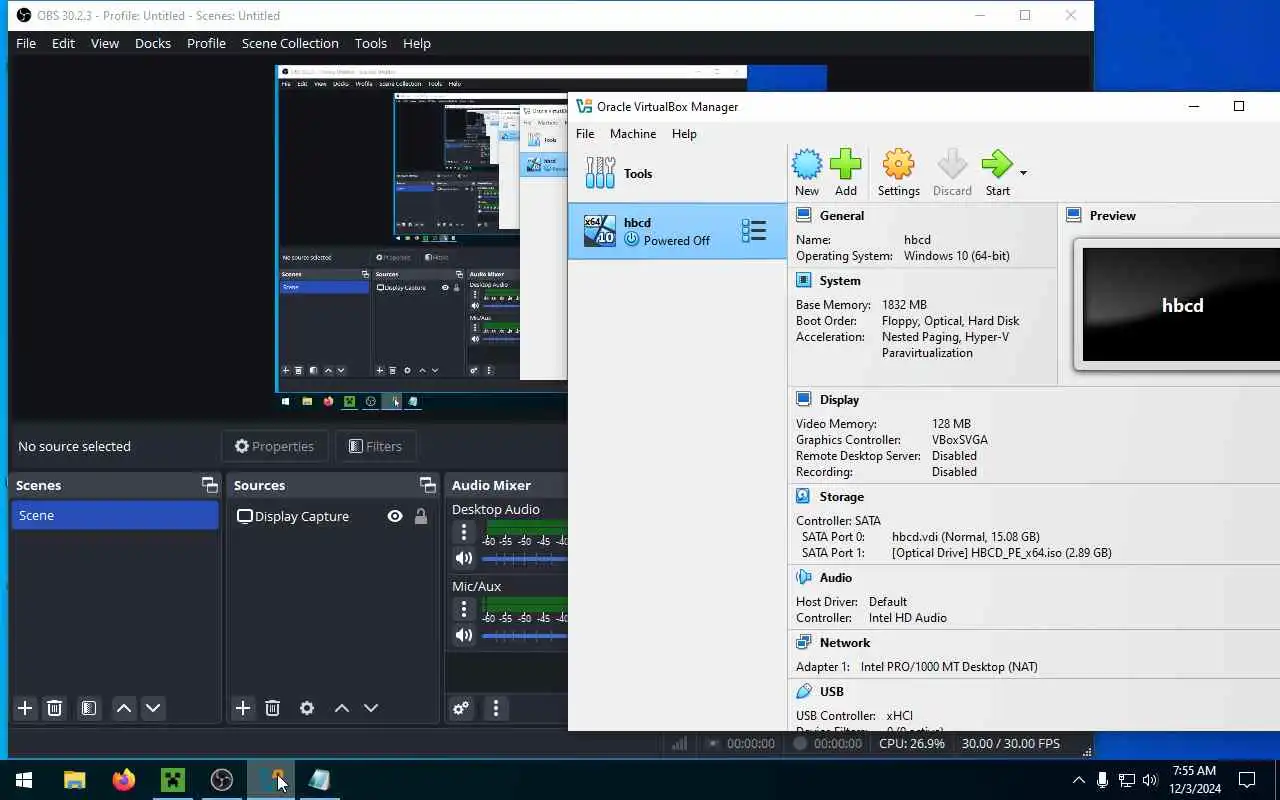The height and width of the screenshot is (800, 1280).
Task: Open VirtualBox Machine menu
Action: point(633,133)
